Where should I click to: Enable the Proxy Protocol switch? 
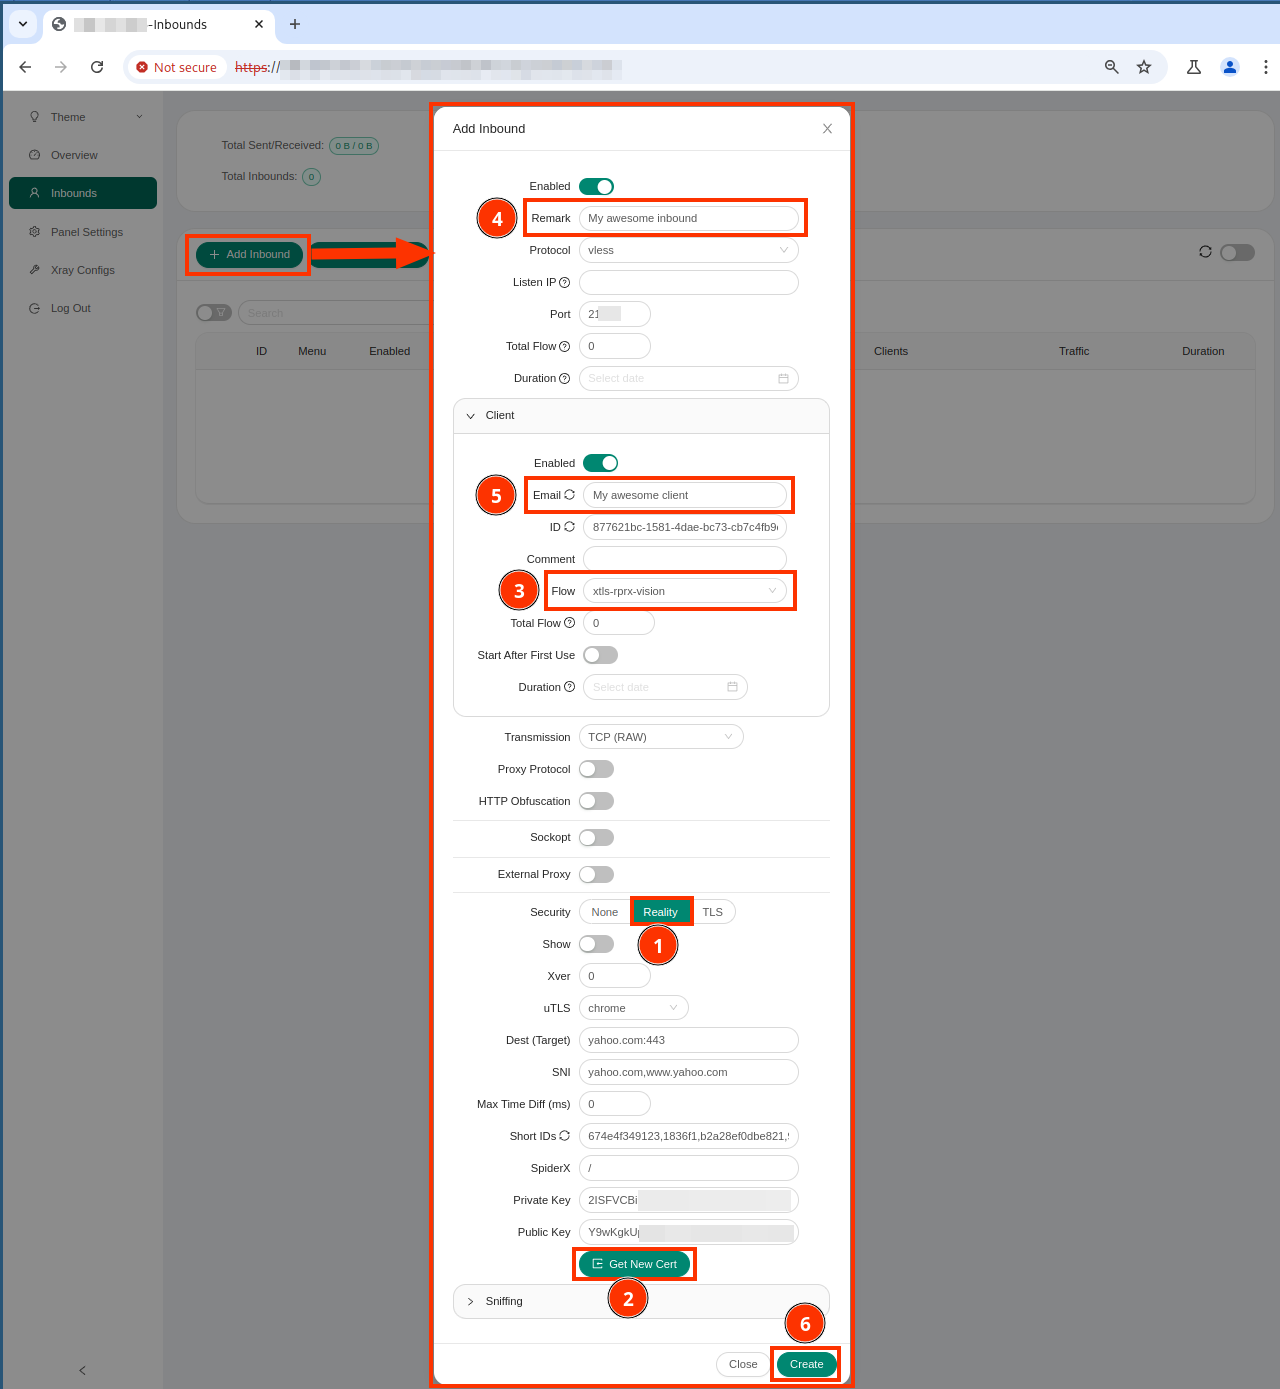[596, 769]
